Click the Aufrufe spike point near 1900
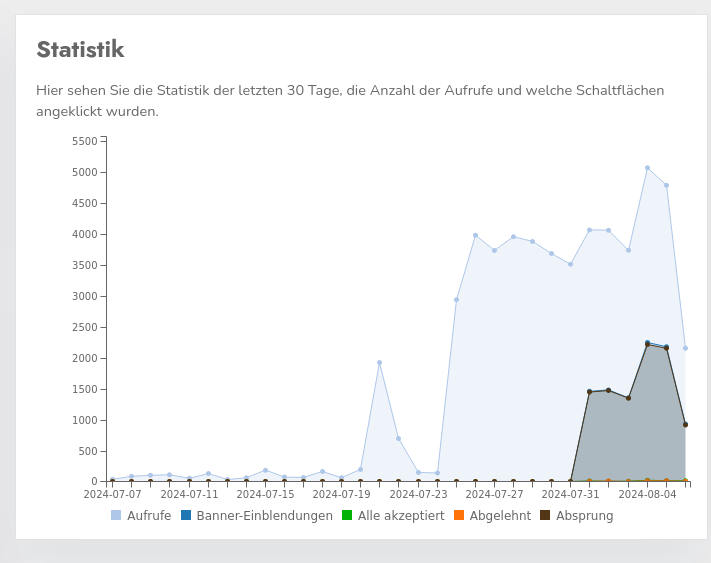This screenshot has width=711, height=563. pyautogui.click(x=379, y=363)
